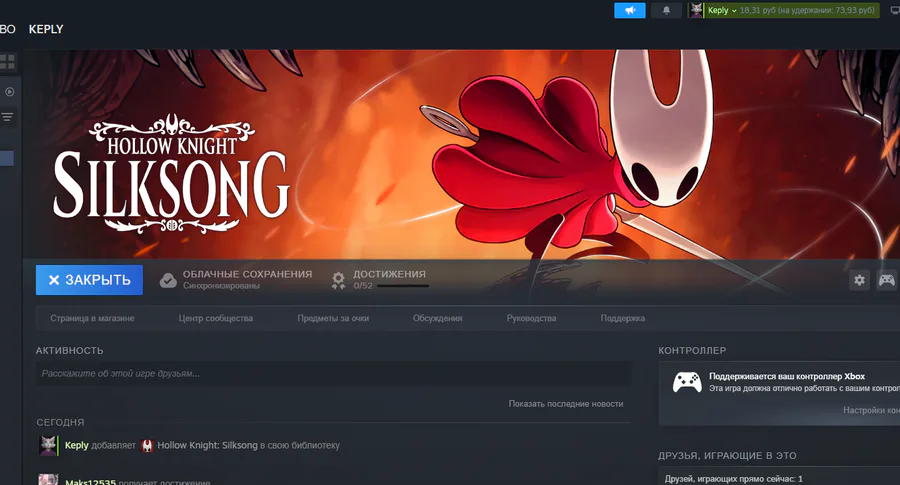The image size is (900, 485).
Task: Open ДОСТИЖЕНИЯ label
Action: click(x=389, y=274)
